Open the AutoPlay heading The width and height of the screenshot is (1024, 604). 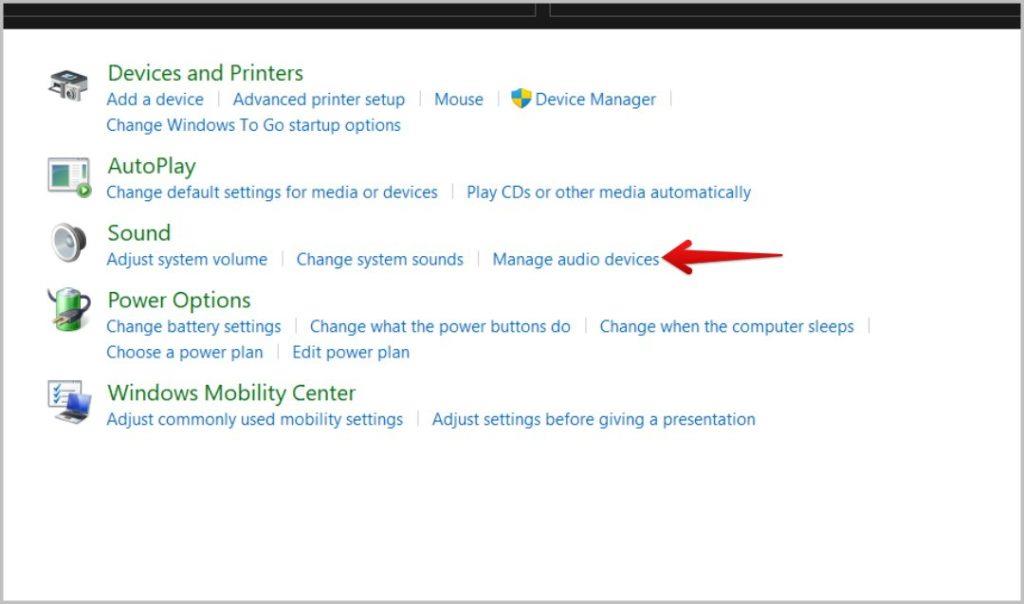(x=152, y=167)
